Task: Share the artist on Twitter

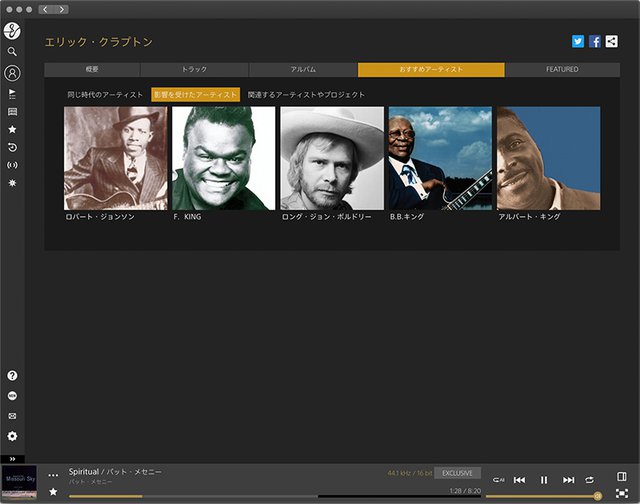Action: [578, 42]
